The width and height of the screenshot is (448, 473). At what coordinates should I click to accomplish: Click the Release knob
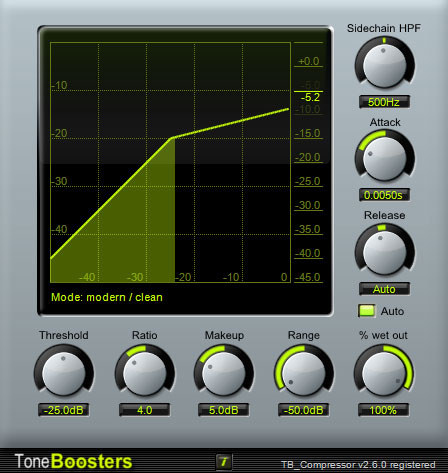(384, 252)
